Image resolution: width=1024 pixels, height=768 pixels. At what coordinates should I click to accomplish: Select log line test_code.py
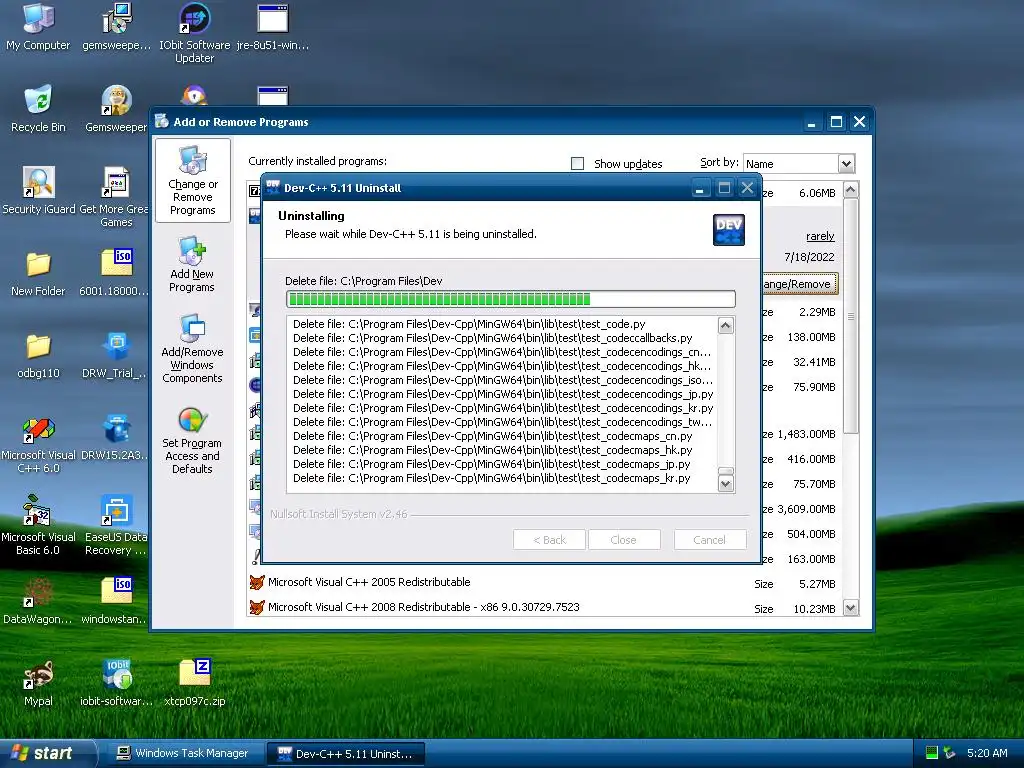pyautogui.click(x=469, y=324)
